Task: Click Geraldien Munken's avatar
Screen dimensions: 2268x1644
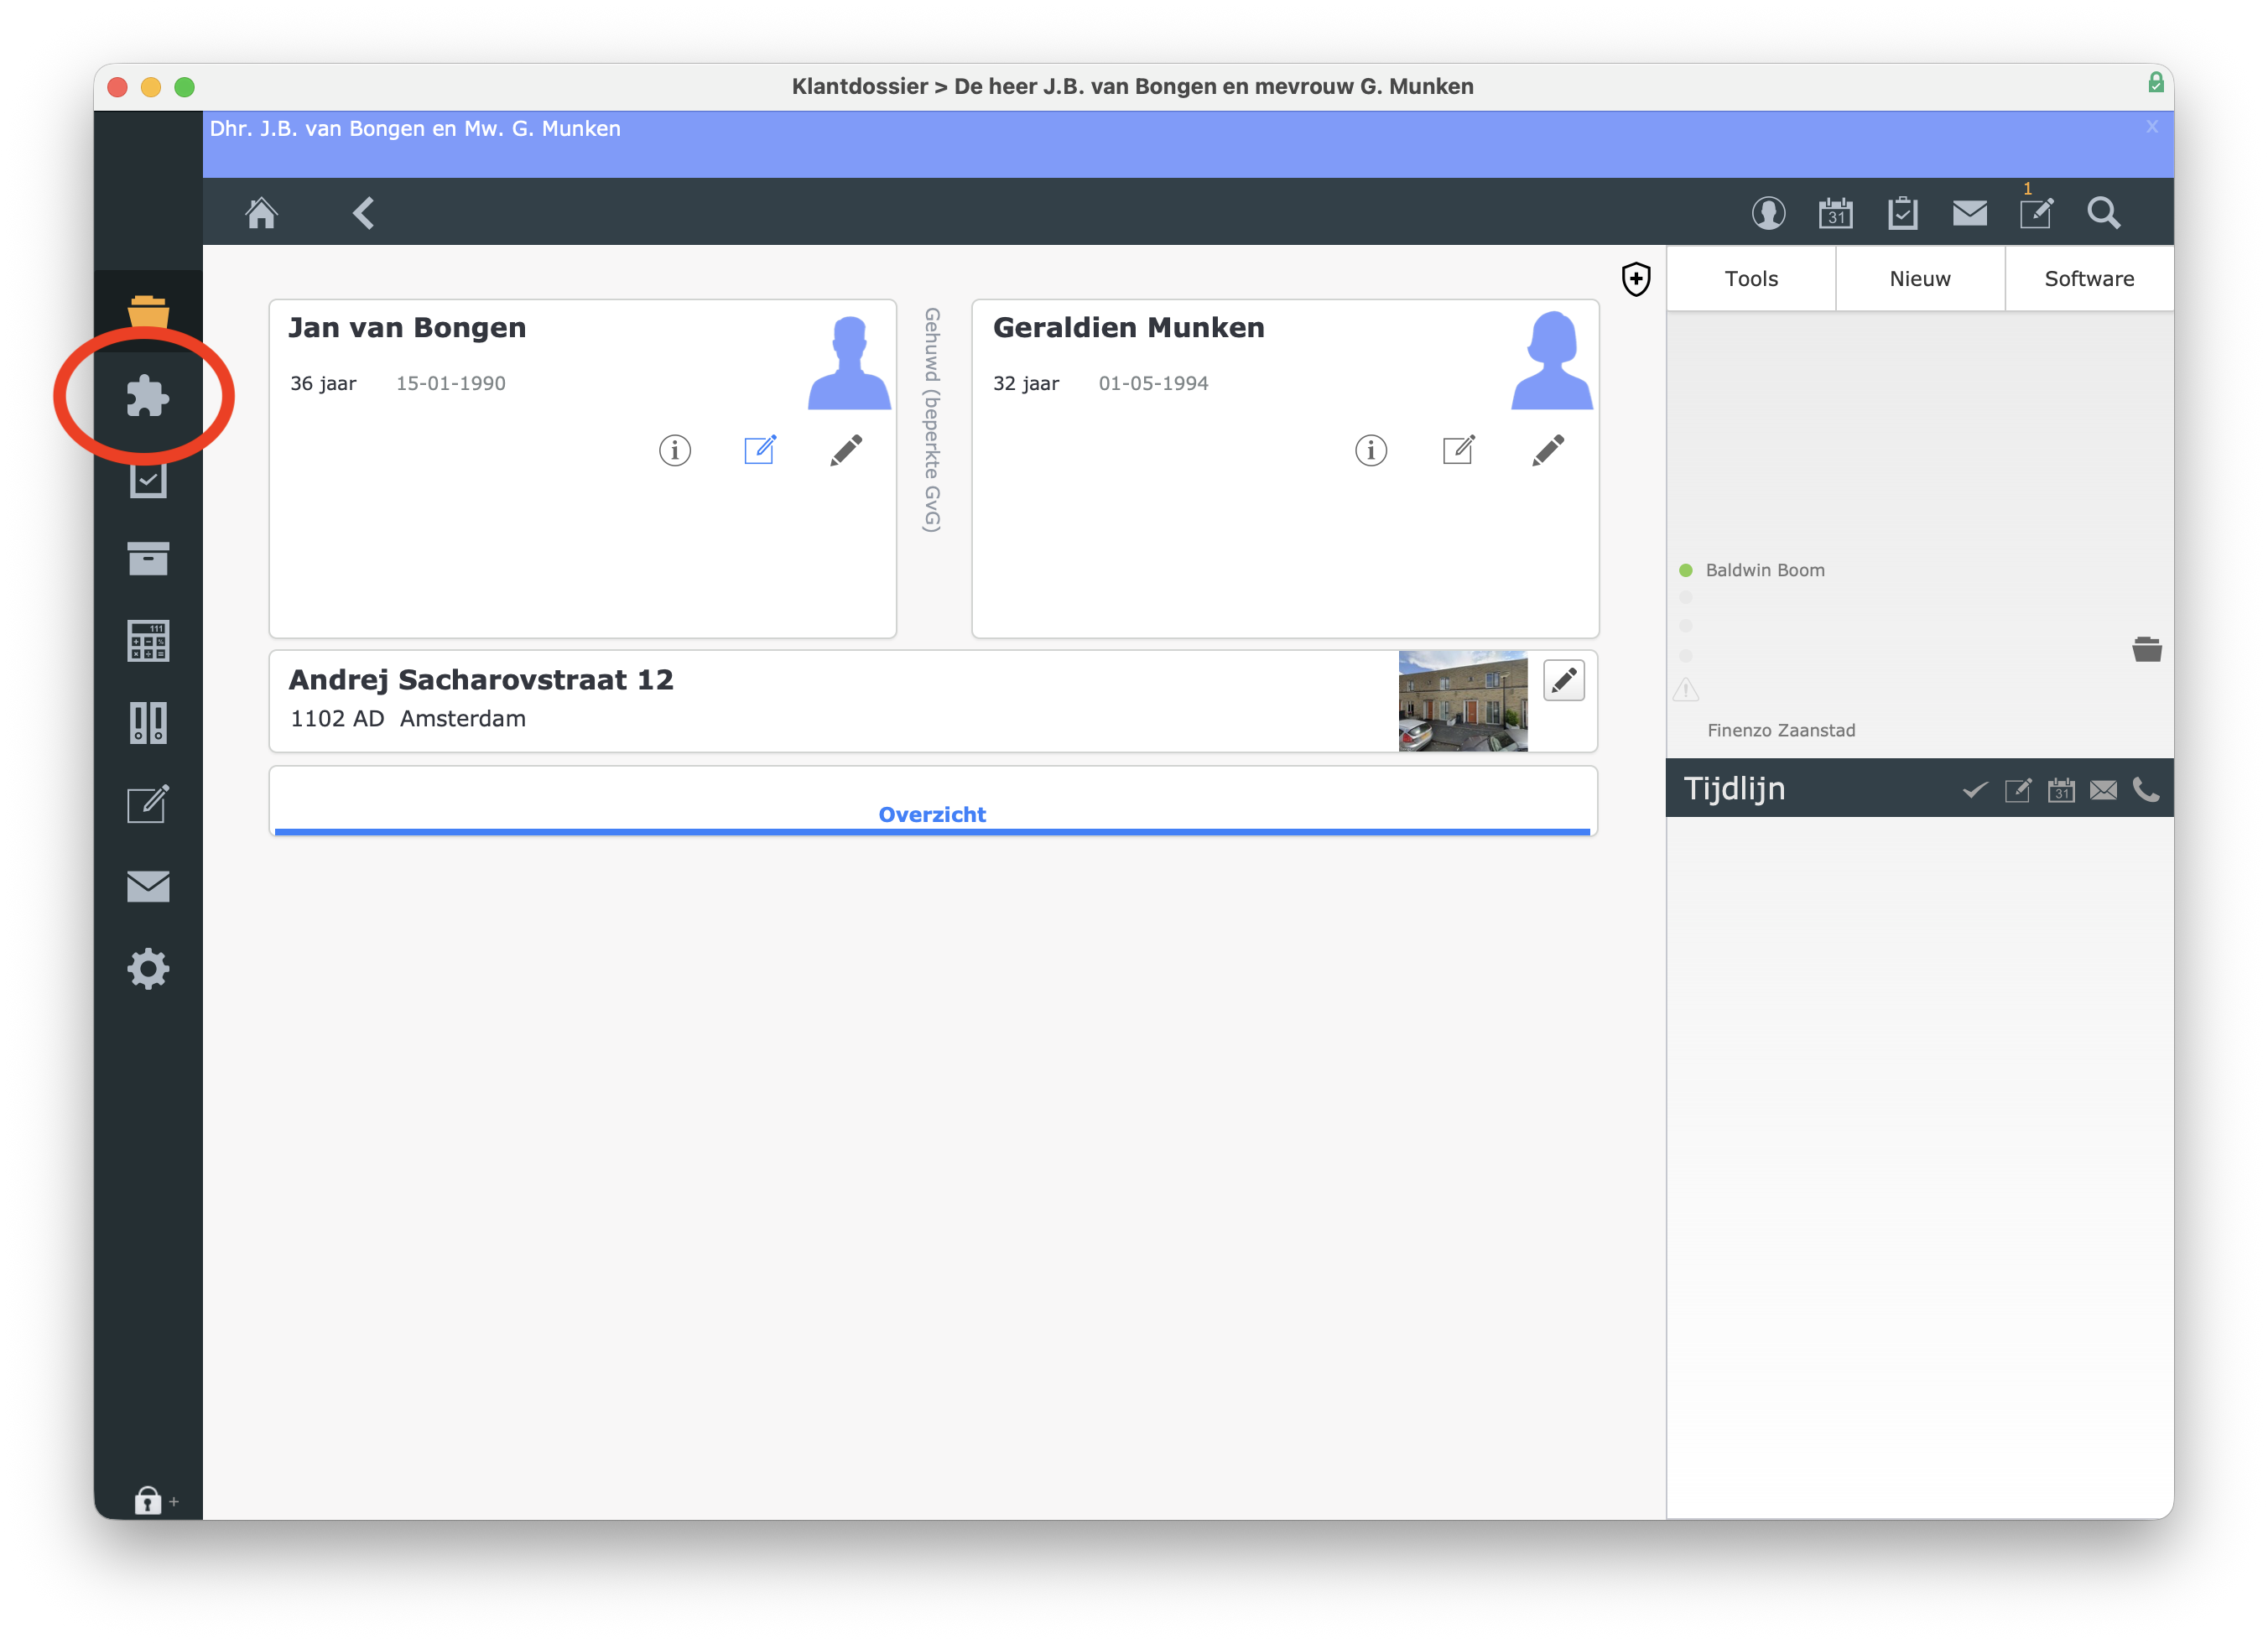Action: pyautogui.click(x=1552, y=360)
